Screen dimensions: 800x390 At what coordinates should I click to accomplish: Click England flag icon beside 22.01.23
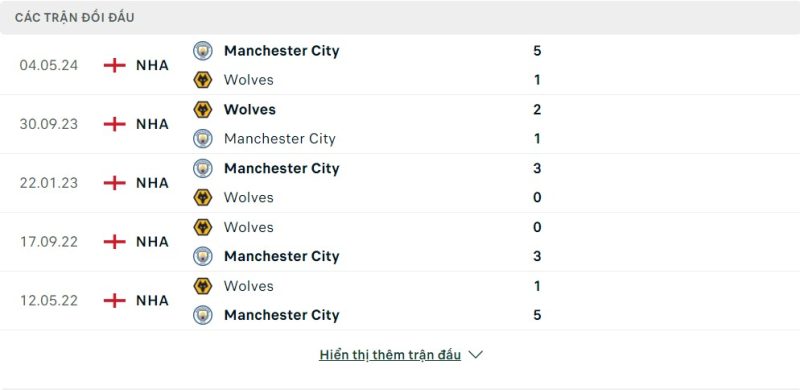(114, 183)
